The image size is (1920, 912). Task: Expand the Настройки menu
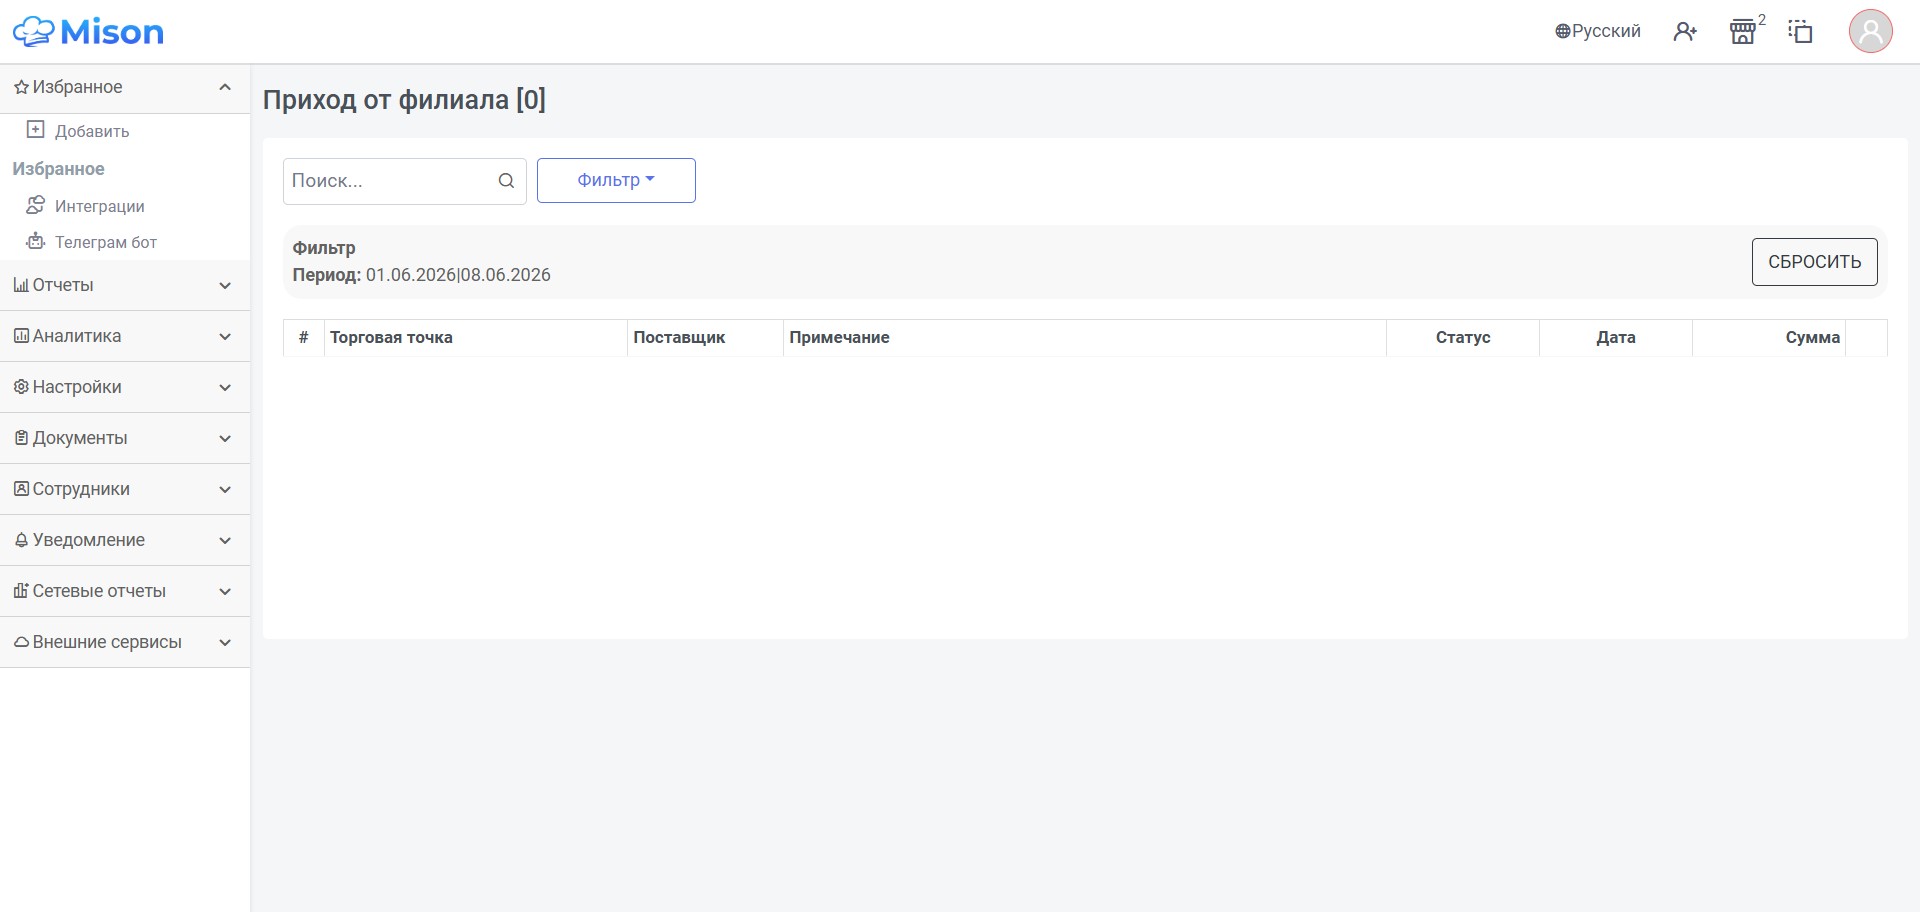125,387
